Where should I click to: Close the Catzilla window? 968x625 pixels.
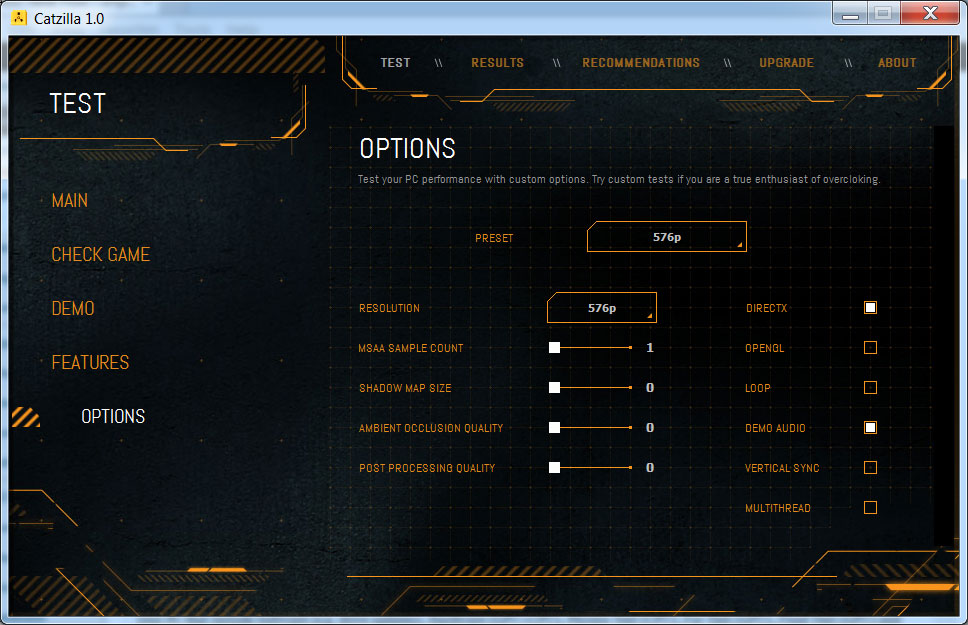click(930, 14)
